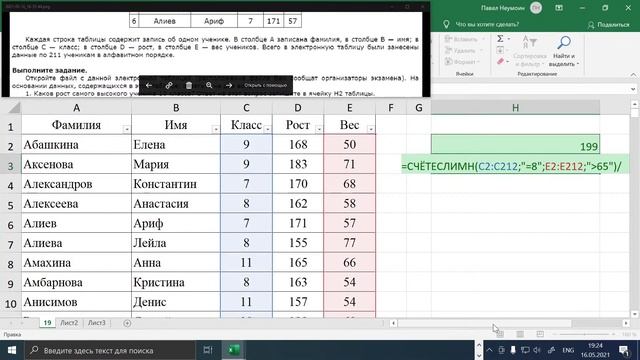This screenshot has height=360, width=640.
Task: Click the Clear eraser icon in Editing group
Action: point(500,61)
